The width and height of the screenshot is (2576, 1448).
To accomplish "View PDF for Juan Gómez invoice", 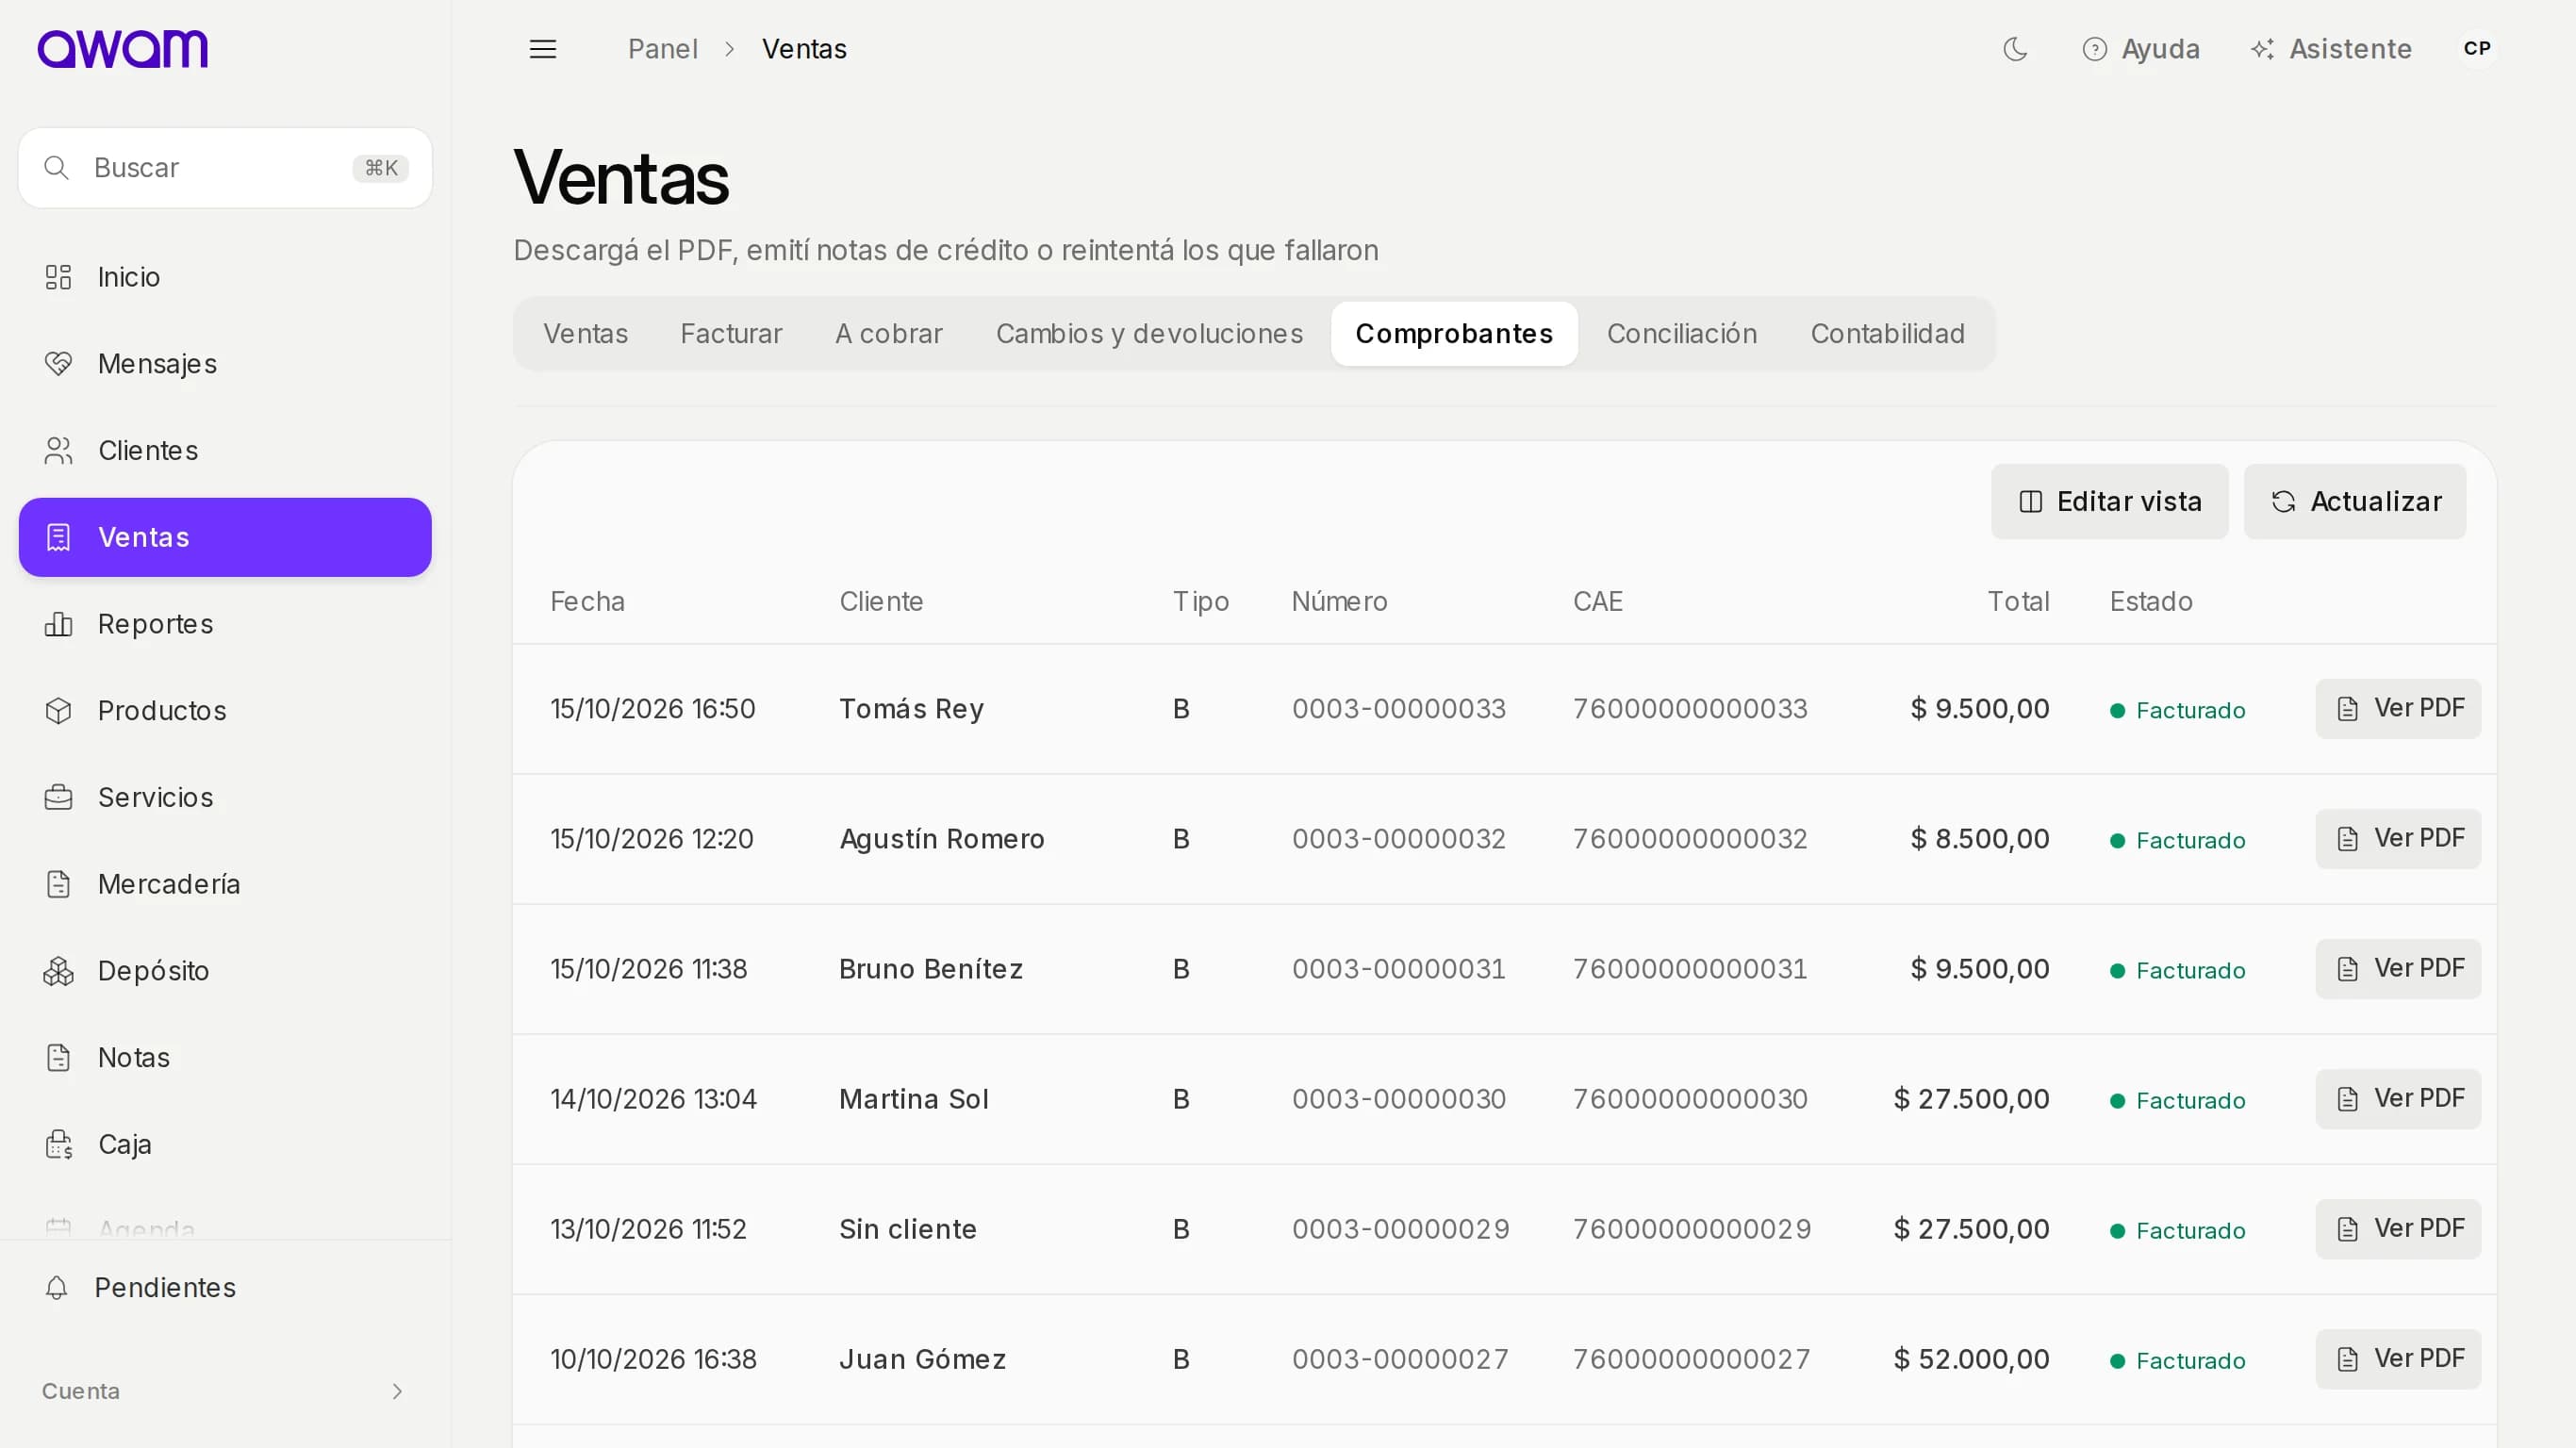I will pyautogui.click(x=2398, y=1359).
